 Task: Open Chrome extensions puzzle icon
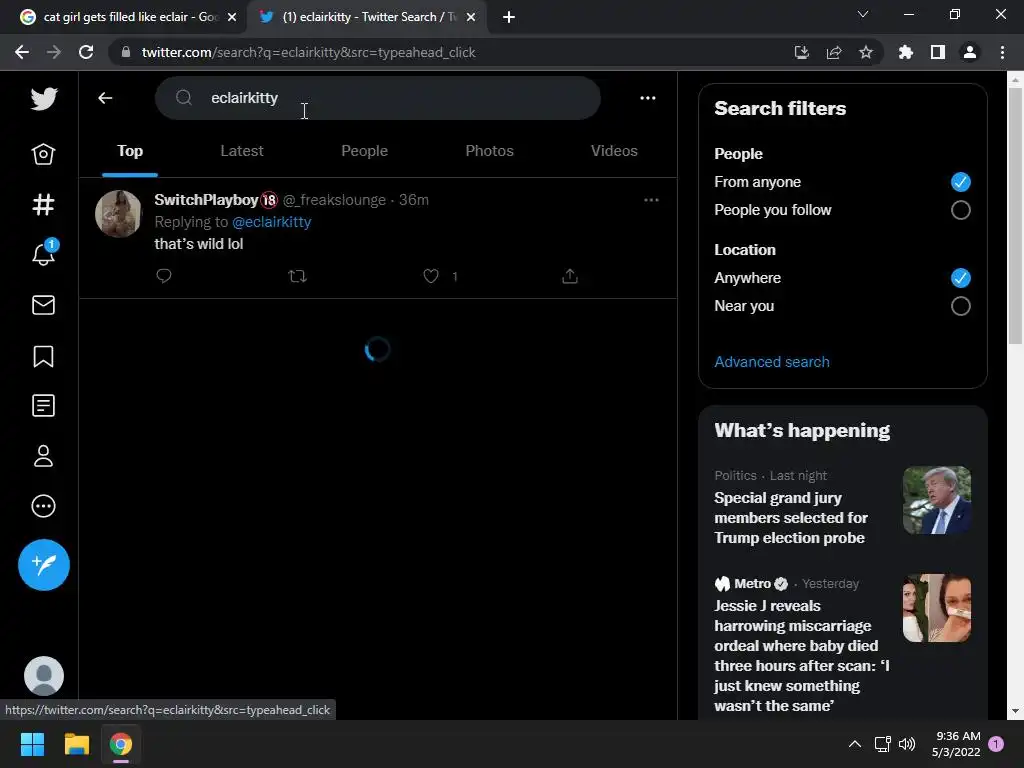pyautogui.click(x=905, y=52)
